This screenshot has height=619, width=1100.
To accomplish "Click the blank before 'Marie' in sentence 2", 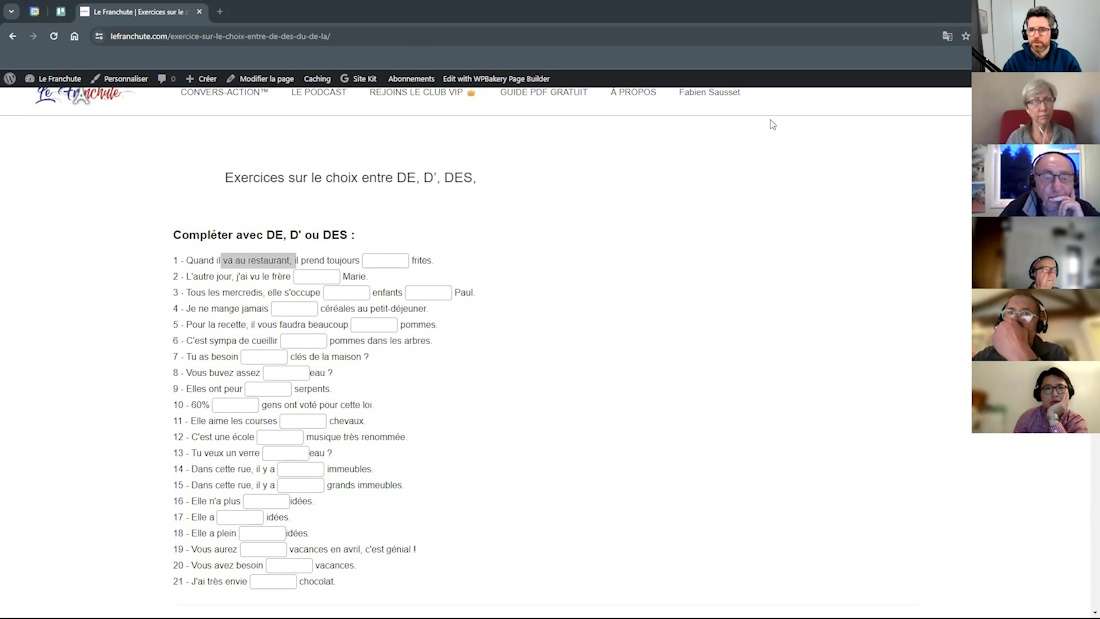I will [316, 277].
